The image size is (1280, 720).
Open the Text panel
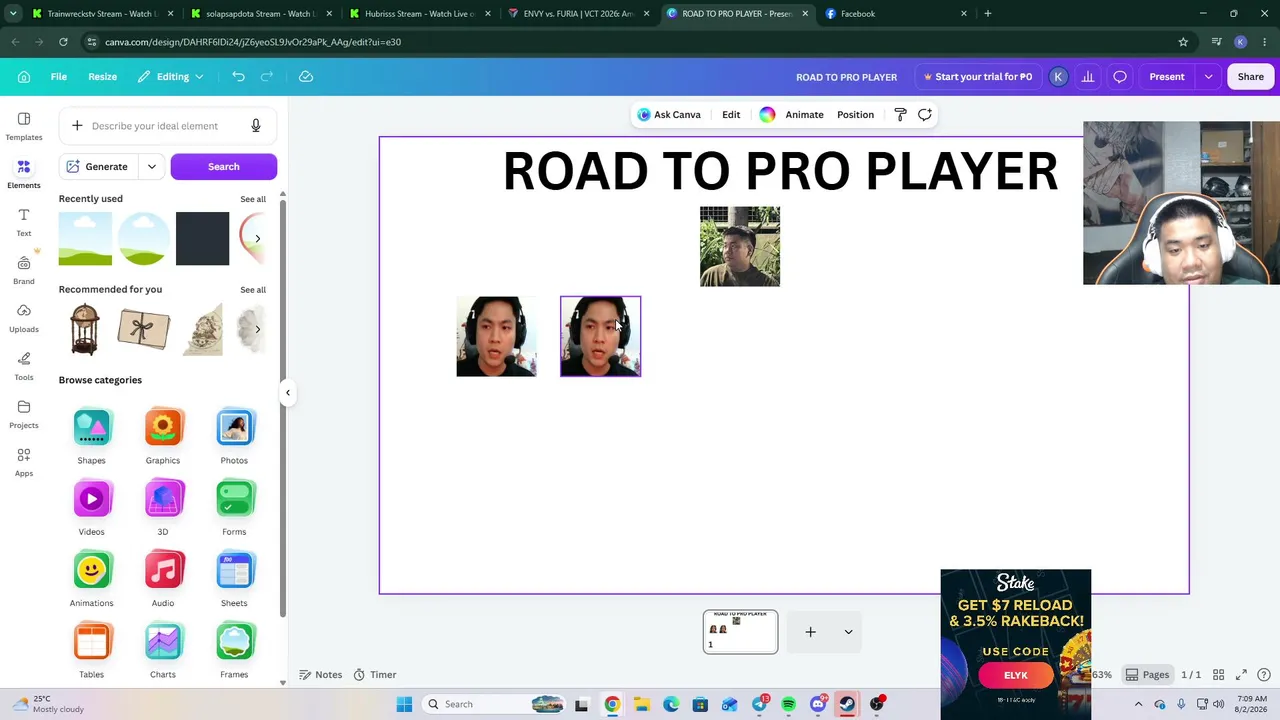coord(24,222)
